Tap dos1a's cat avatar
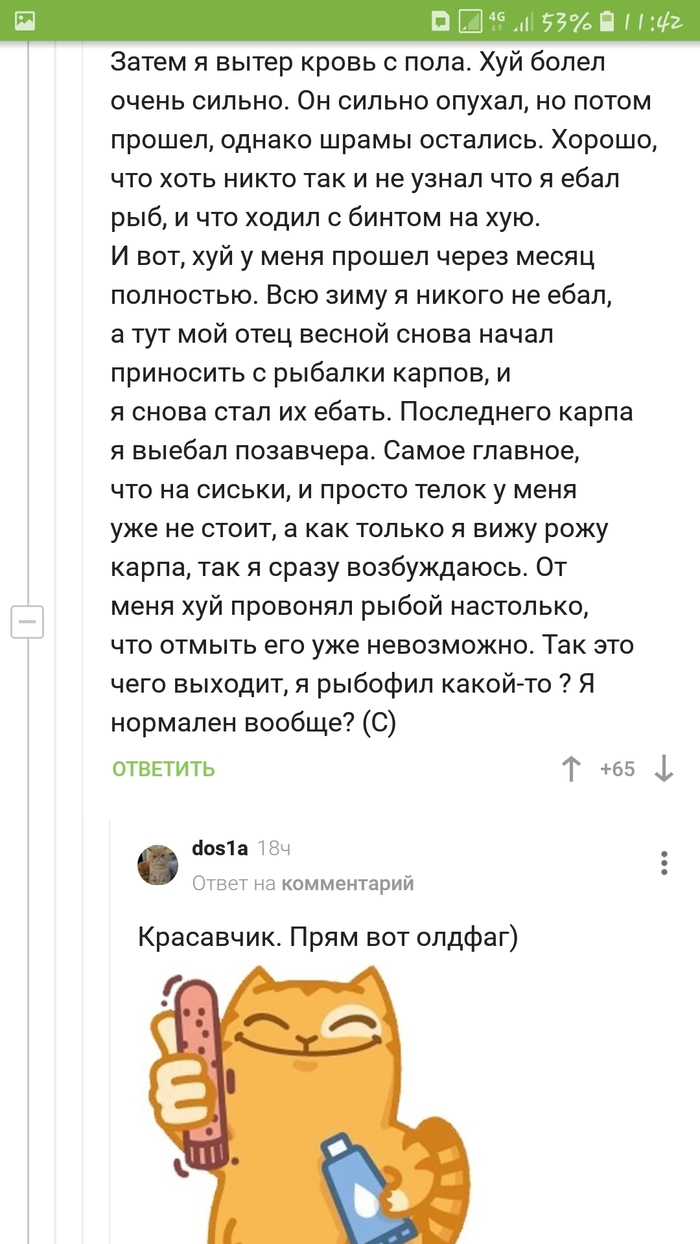Screen dimensions: 700x1244 [158, 865]
